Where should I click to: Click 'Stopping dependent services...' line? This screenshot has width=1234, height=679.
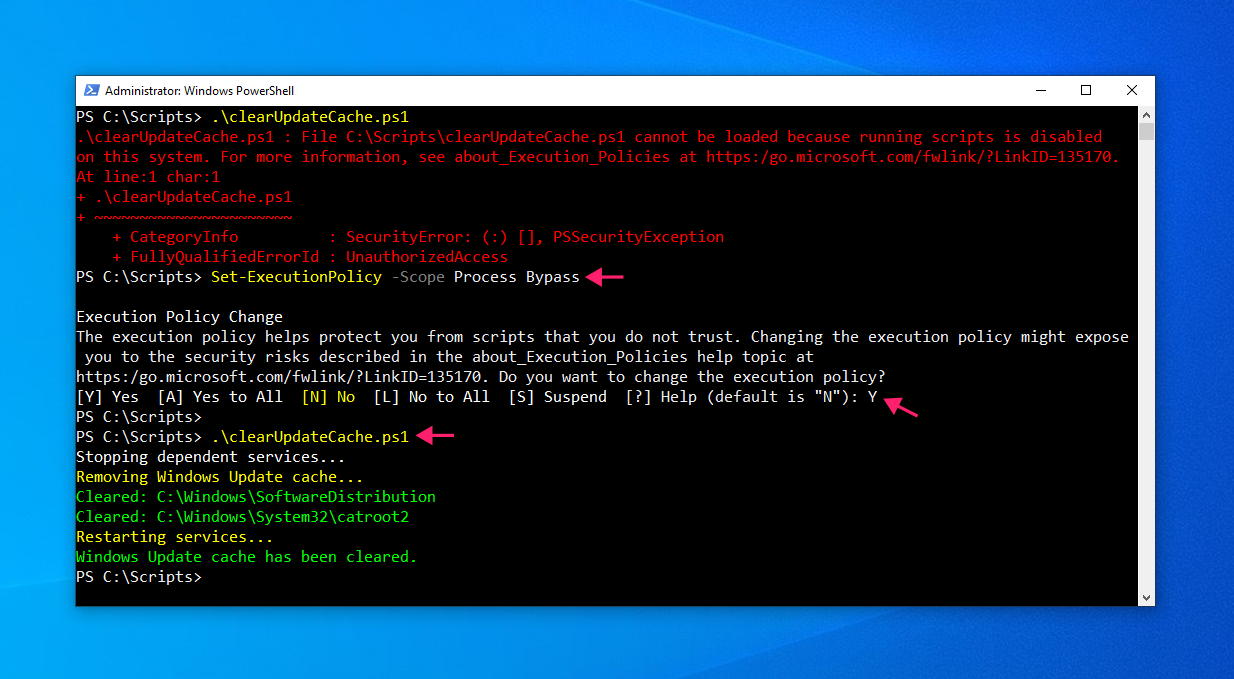click(211, 457)
